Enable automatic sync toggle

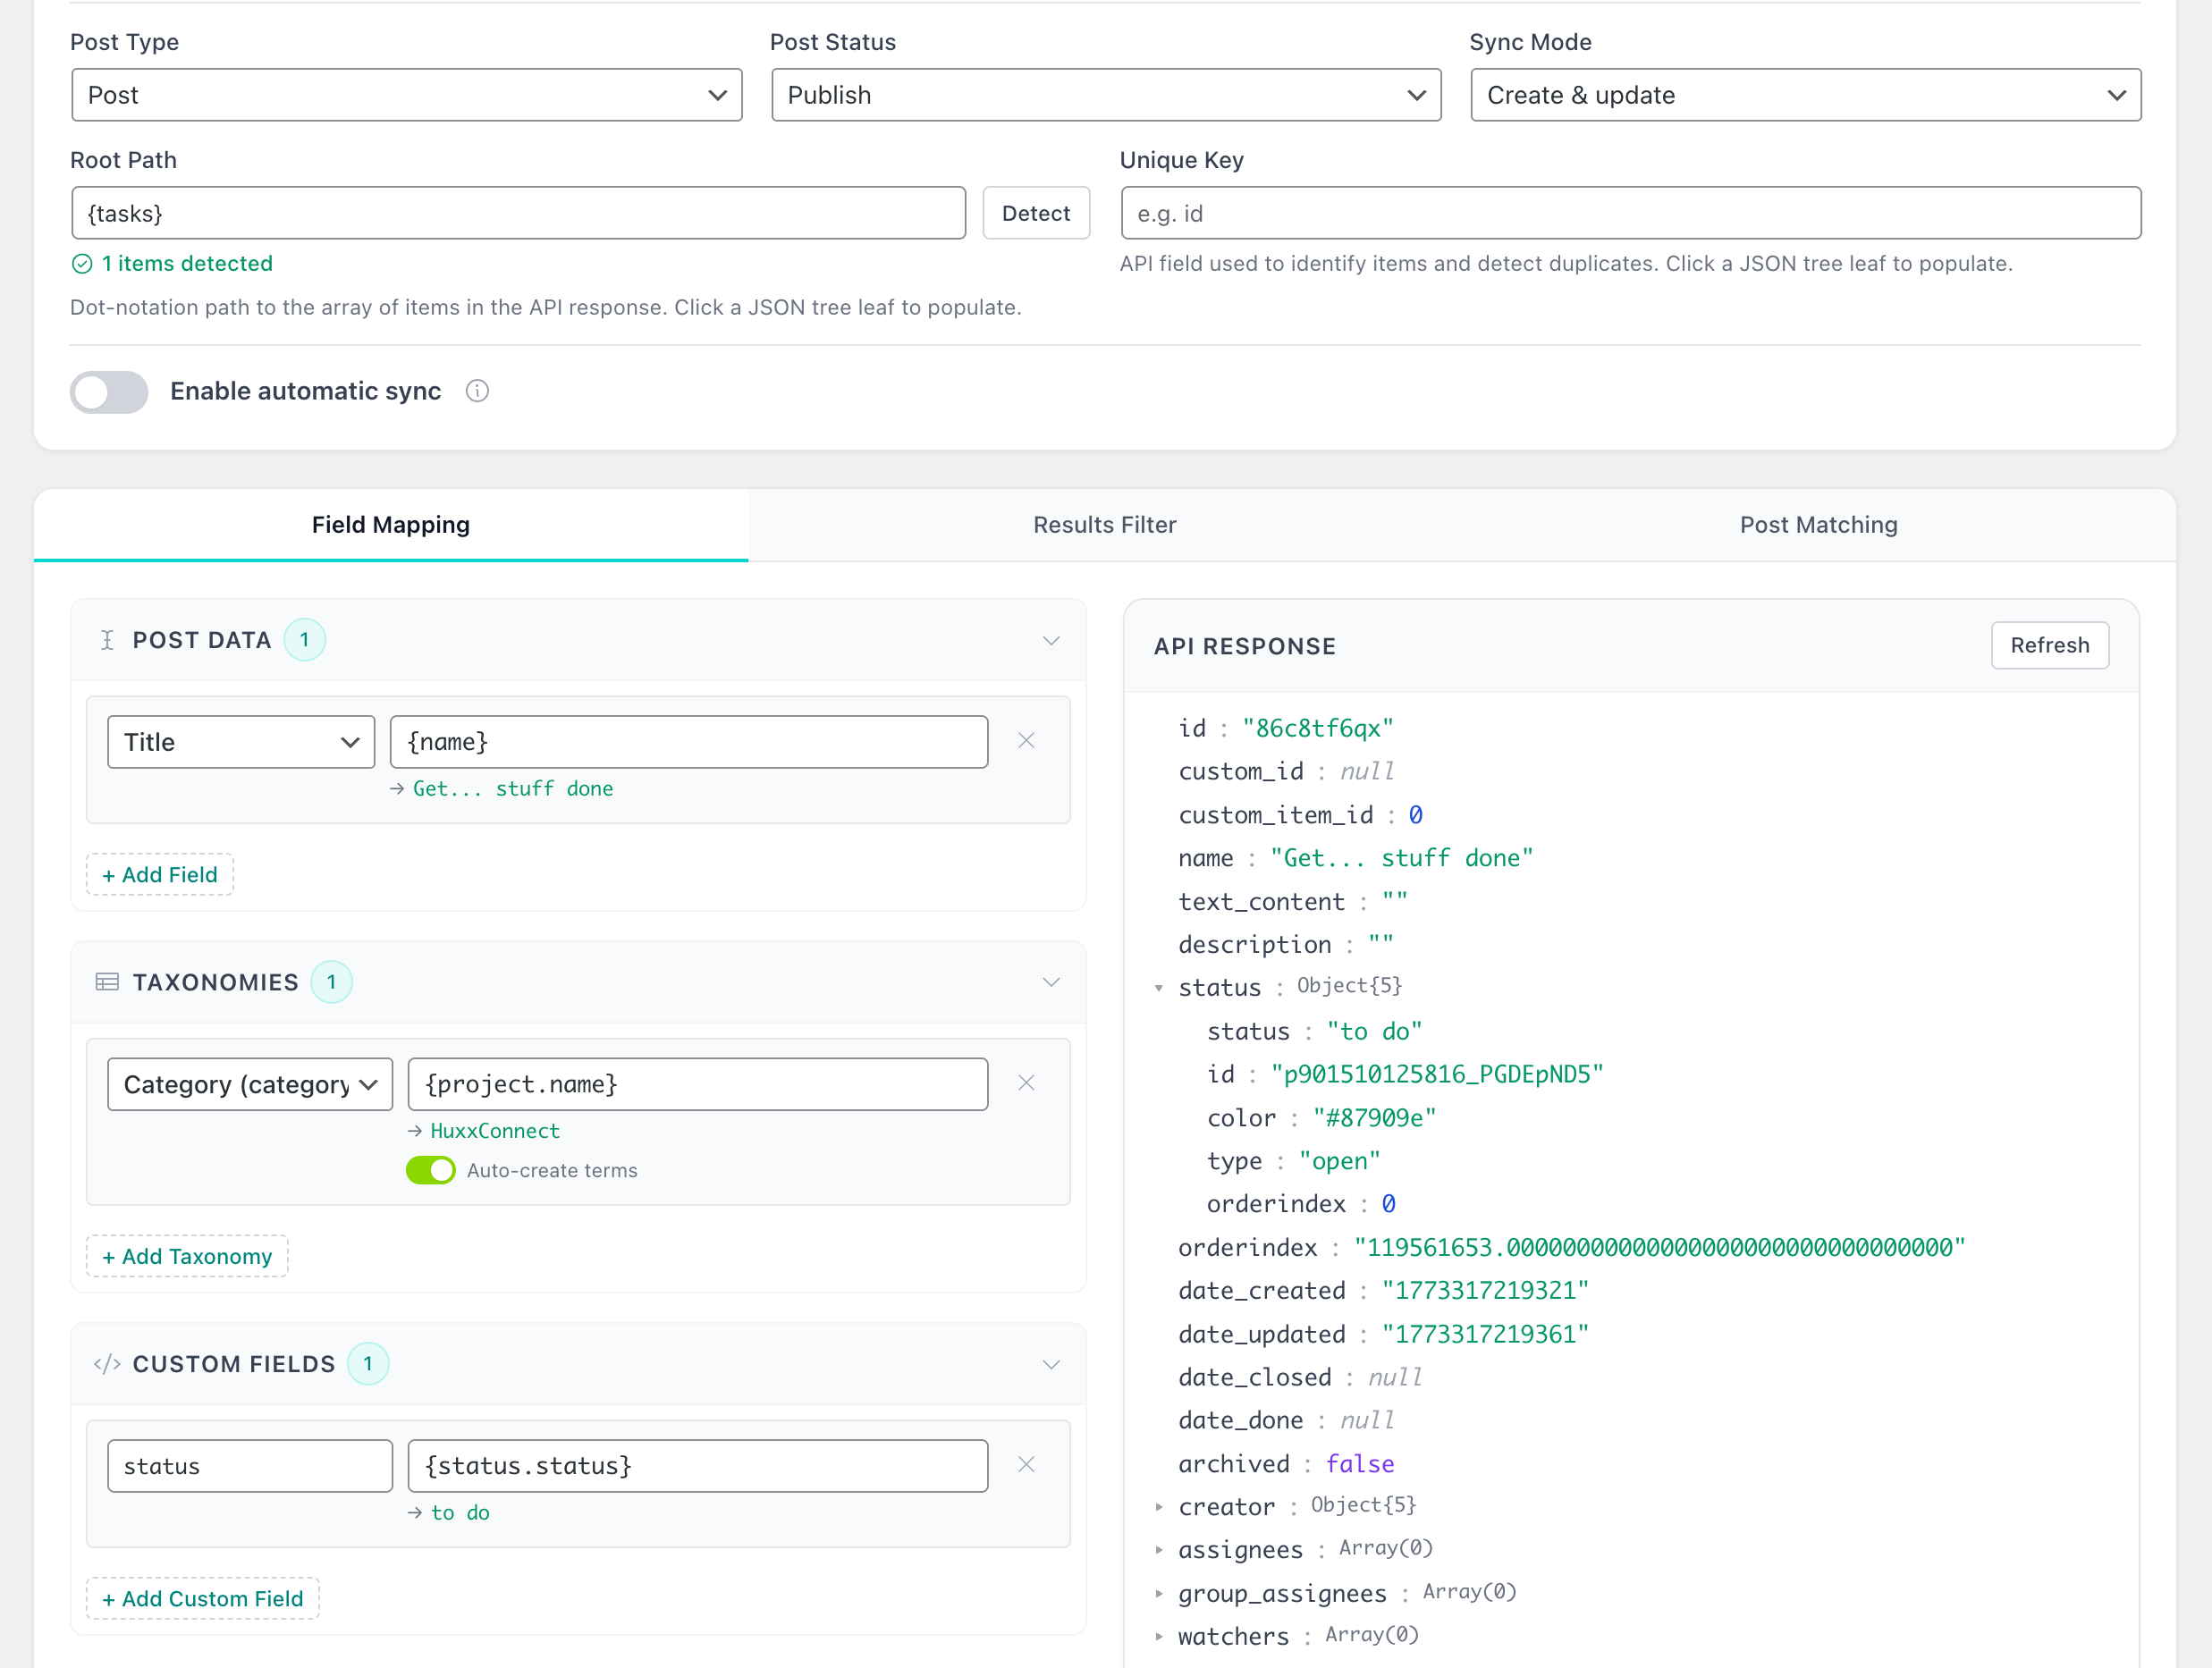pos(109,392)
